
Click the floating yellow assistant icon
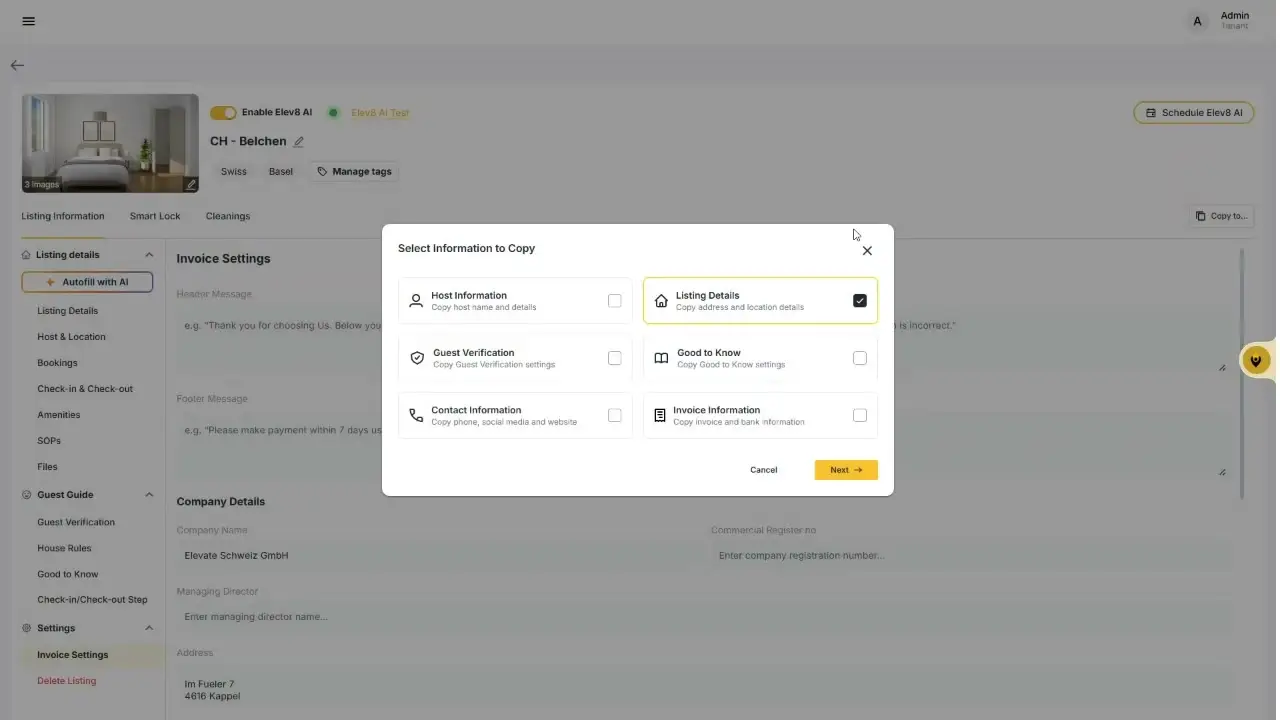(x=1256, y=360)
